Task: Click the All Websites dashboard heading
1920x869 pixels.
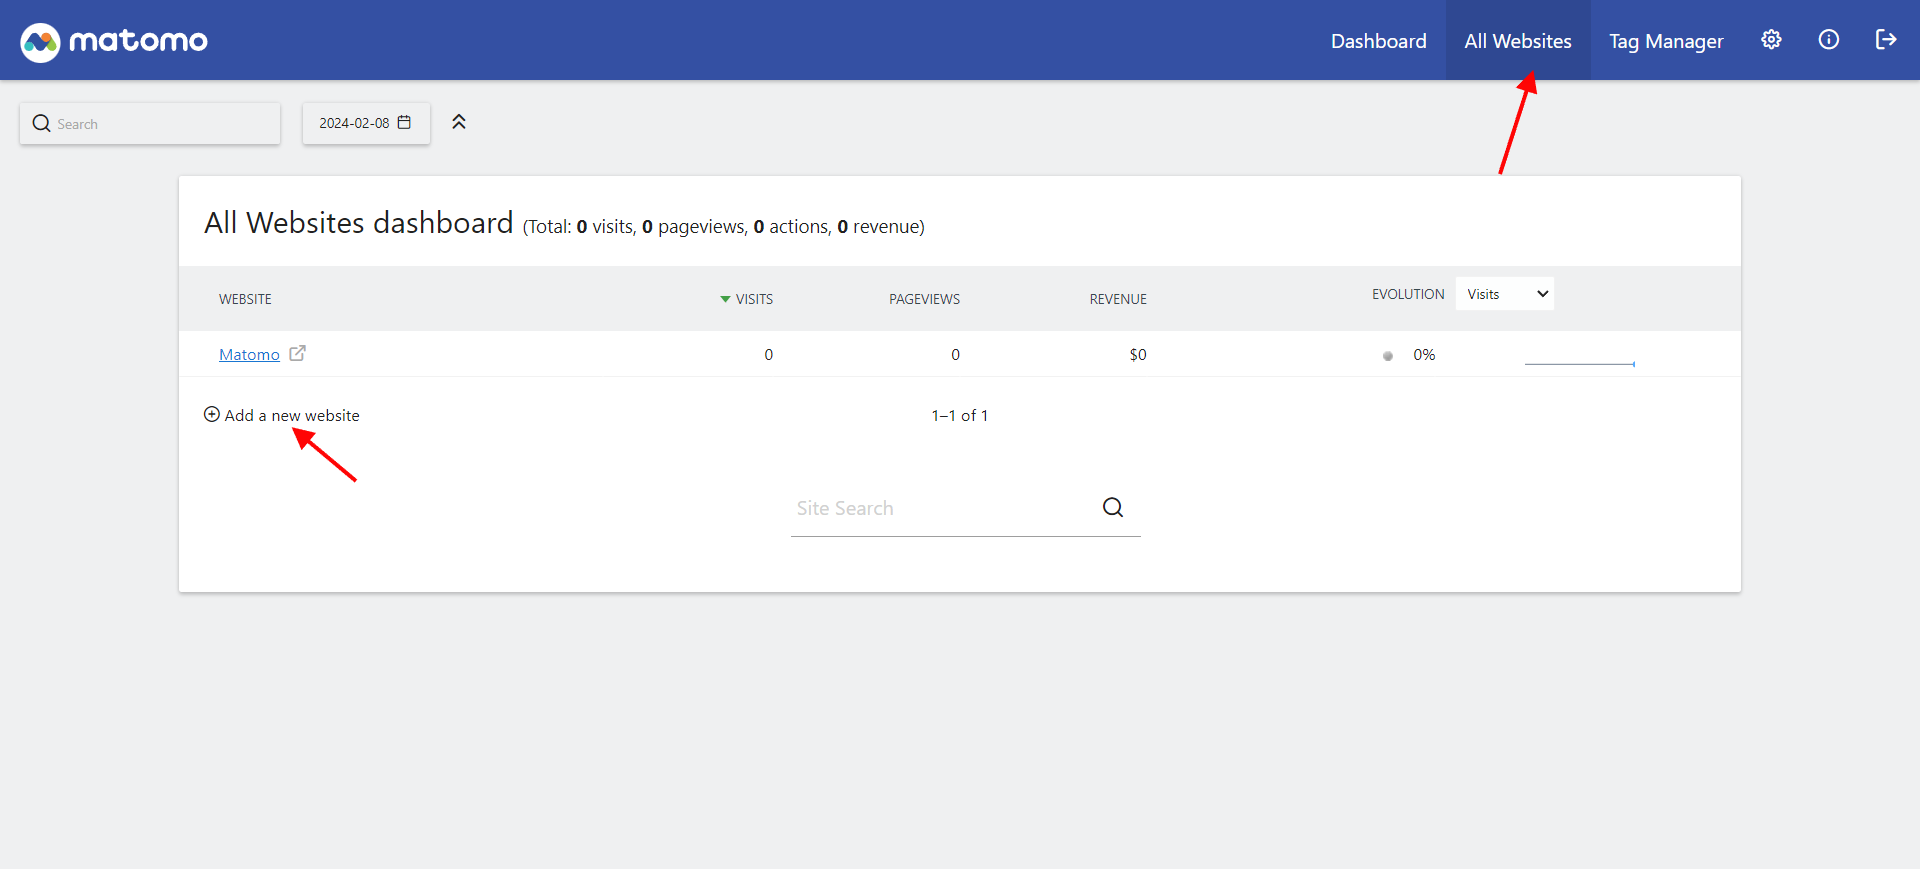Action: coord(359,222)
